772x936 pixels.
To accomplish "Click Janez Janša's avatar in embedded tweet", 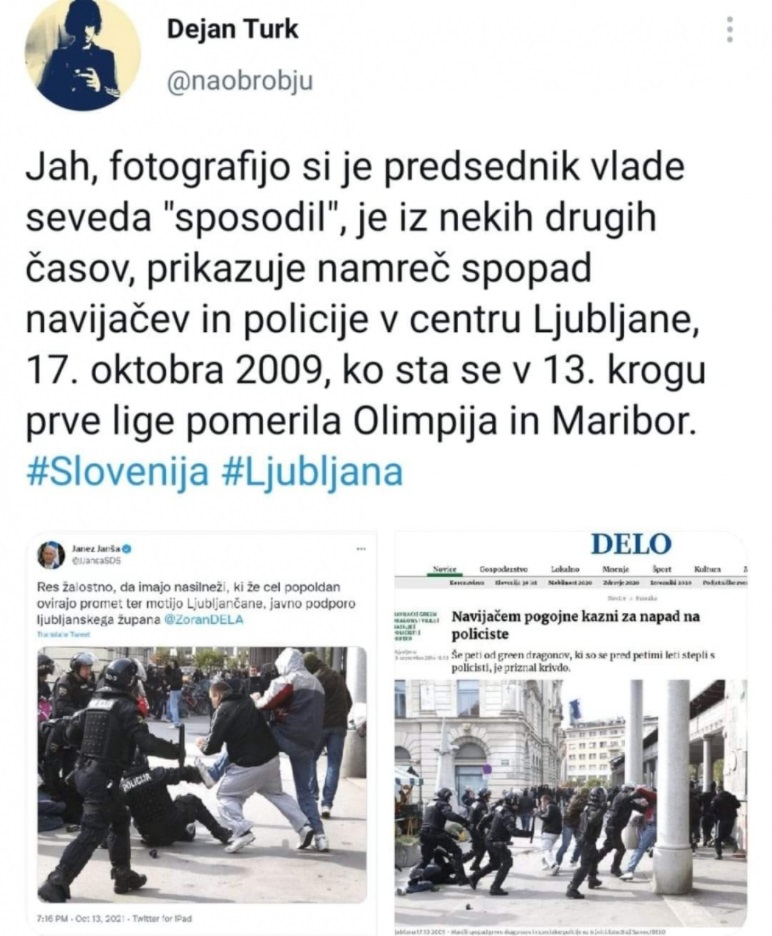I will 50,555.
